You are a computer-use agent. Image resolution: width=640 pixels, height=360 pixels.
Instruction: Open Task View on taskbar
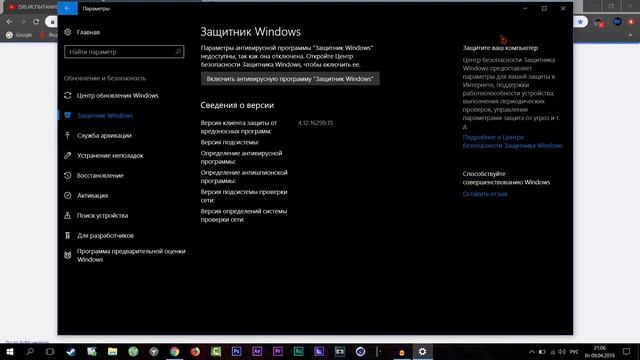click(50, 351)
